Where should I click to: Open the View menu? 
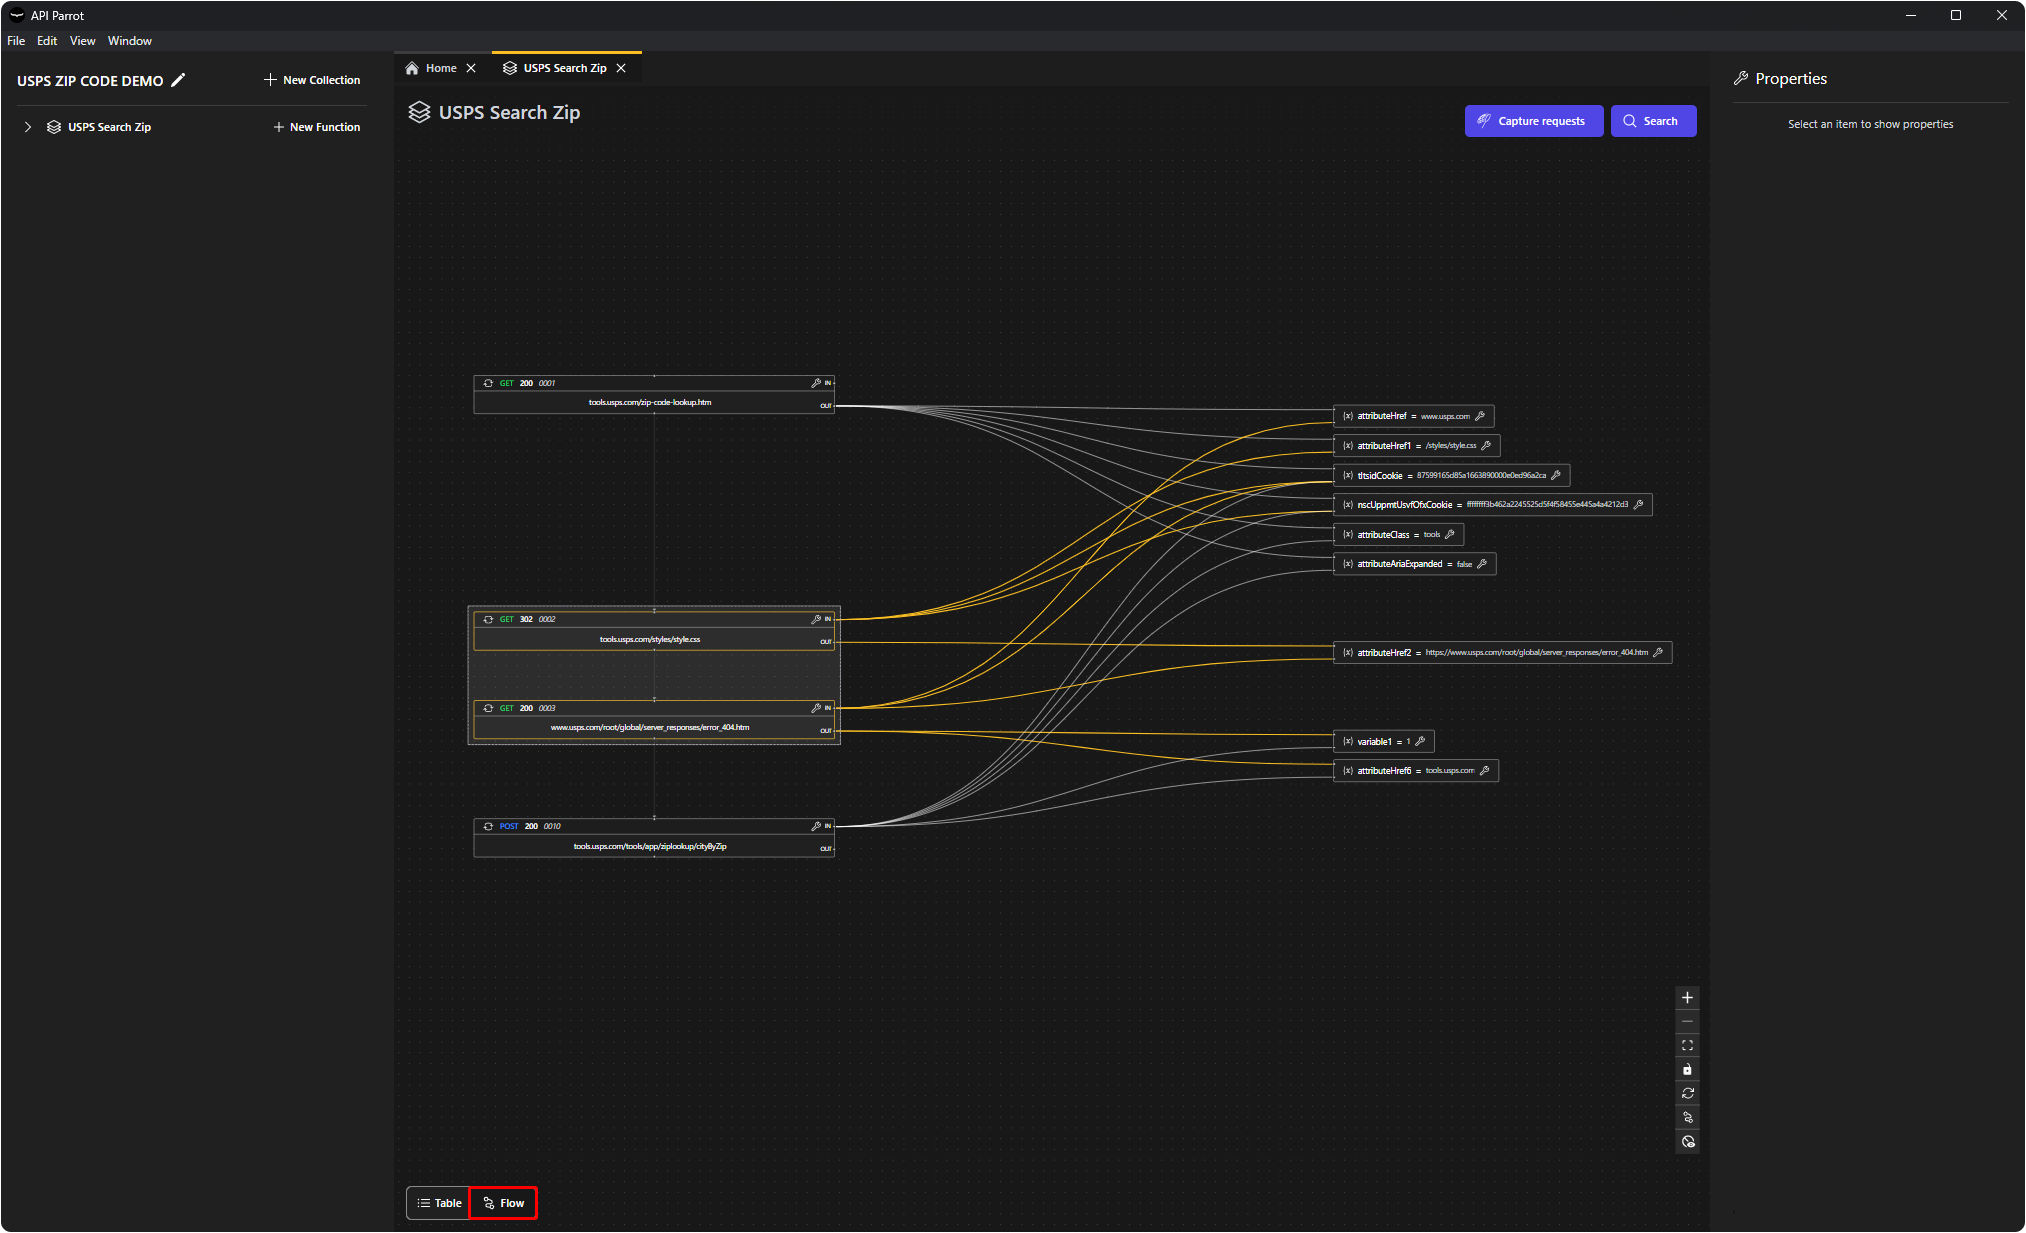[x=83, y=41]
